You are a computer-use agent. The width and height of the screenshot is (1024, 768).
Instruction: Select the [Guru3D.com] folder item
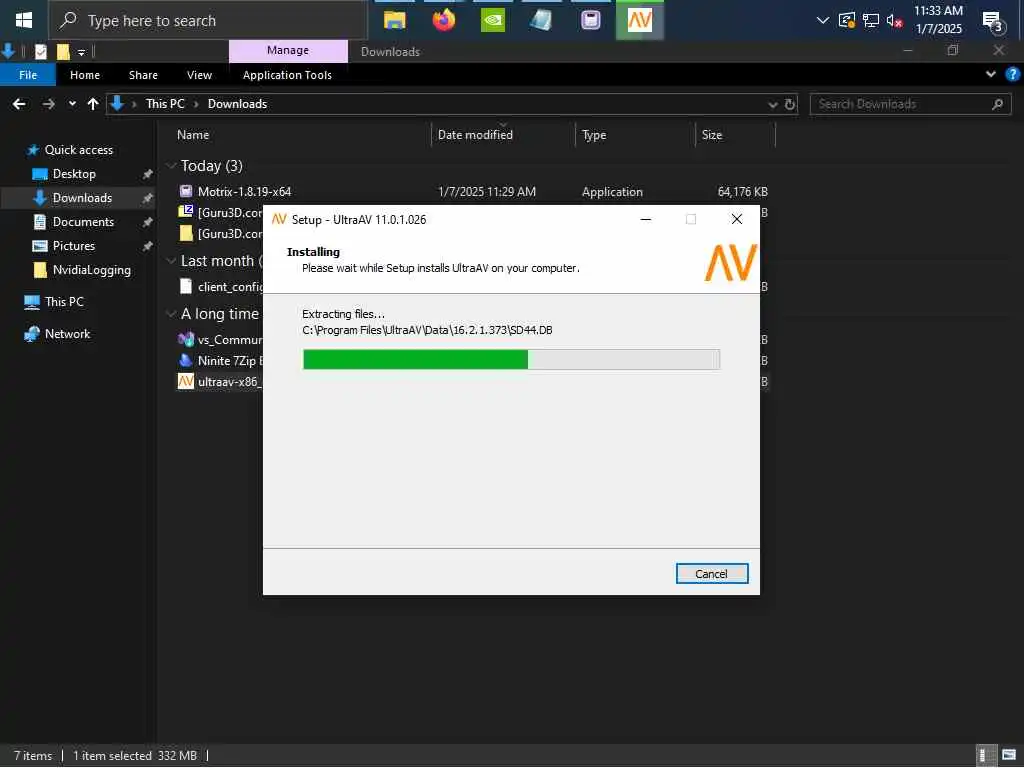click(221, 234)
